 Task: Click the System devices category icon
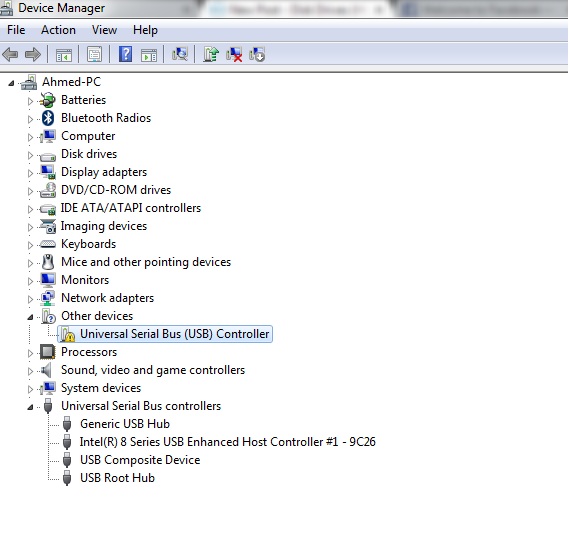click(x=48, y=388)
